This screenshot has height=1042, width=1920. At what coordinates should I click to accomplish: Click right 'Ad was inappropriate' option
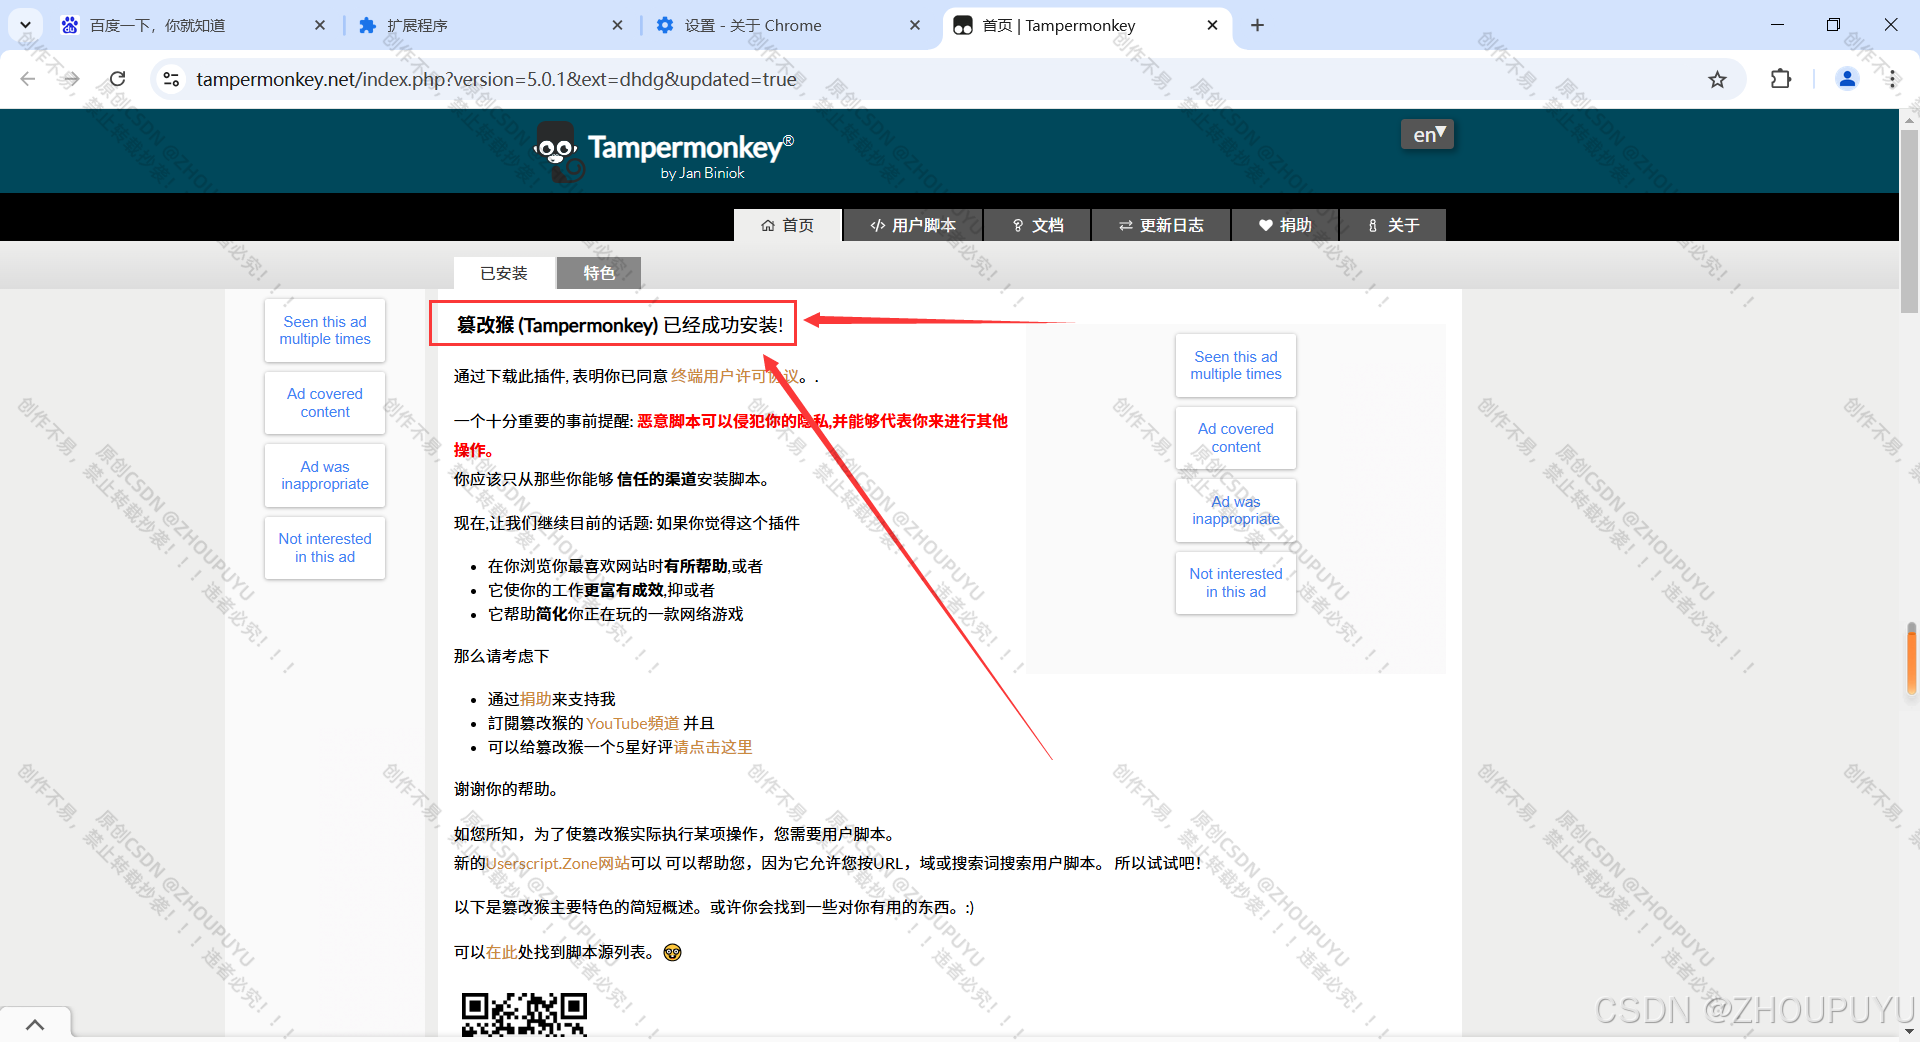(1236, 510)
